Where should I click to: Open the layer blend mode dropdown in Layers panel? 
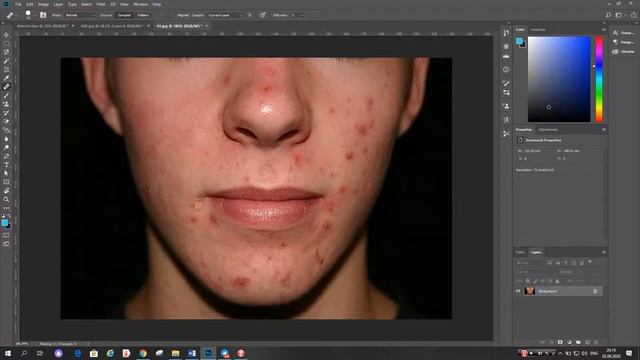[x=537, y=272]
